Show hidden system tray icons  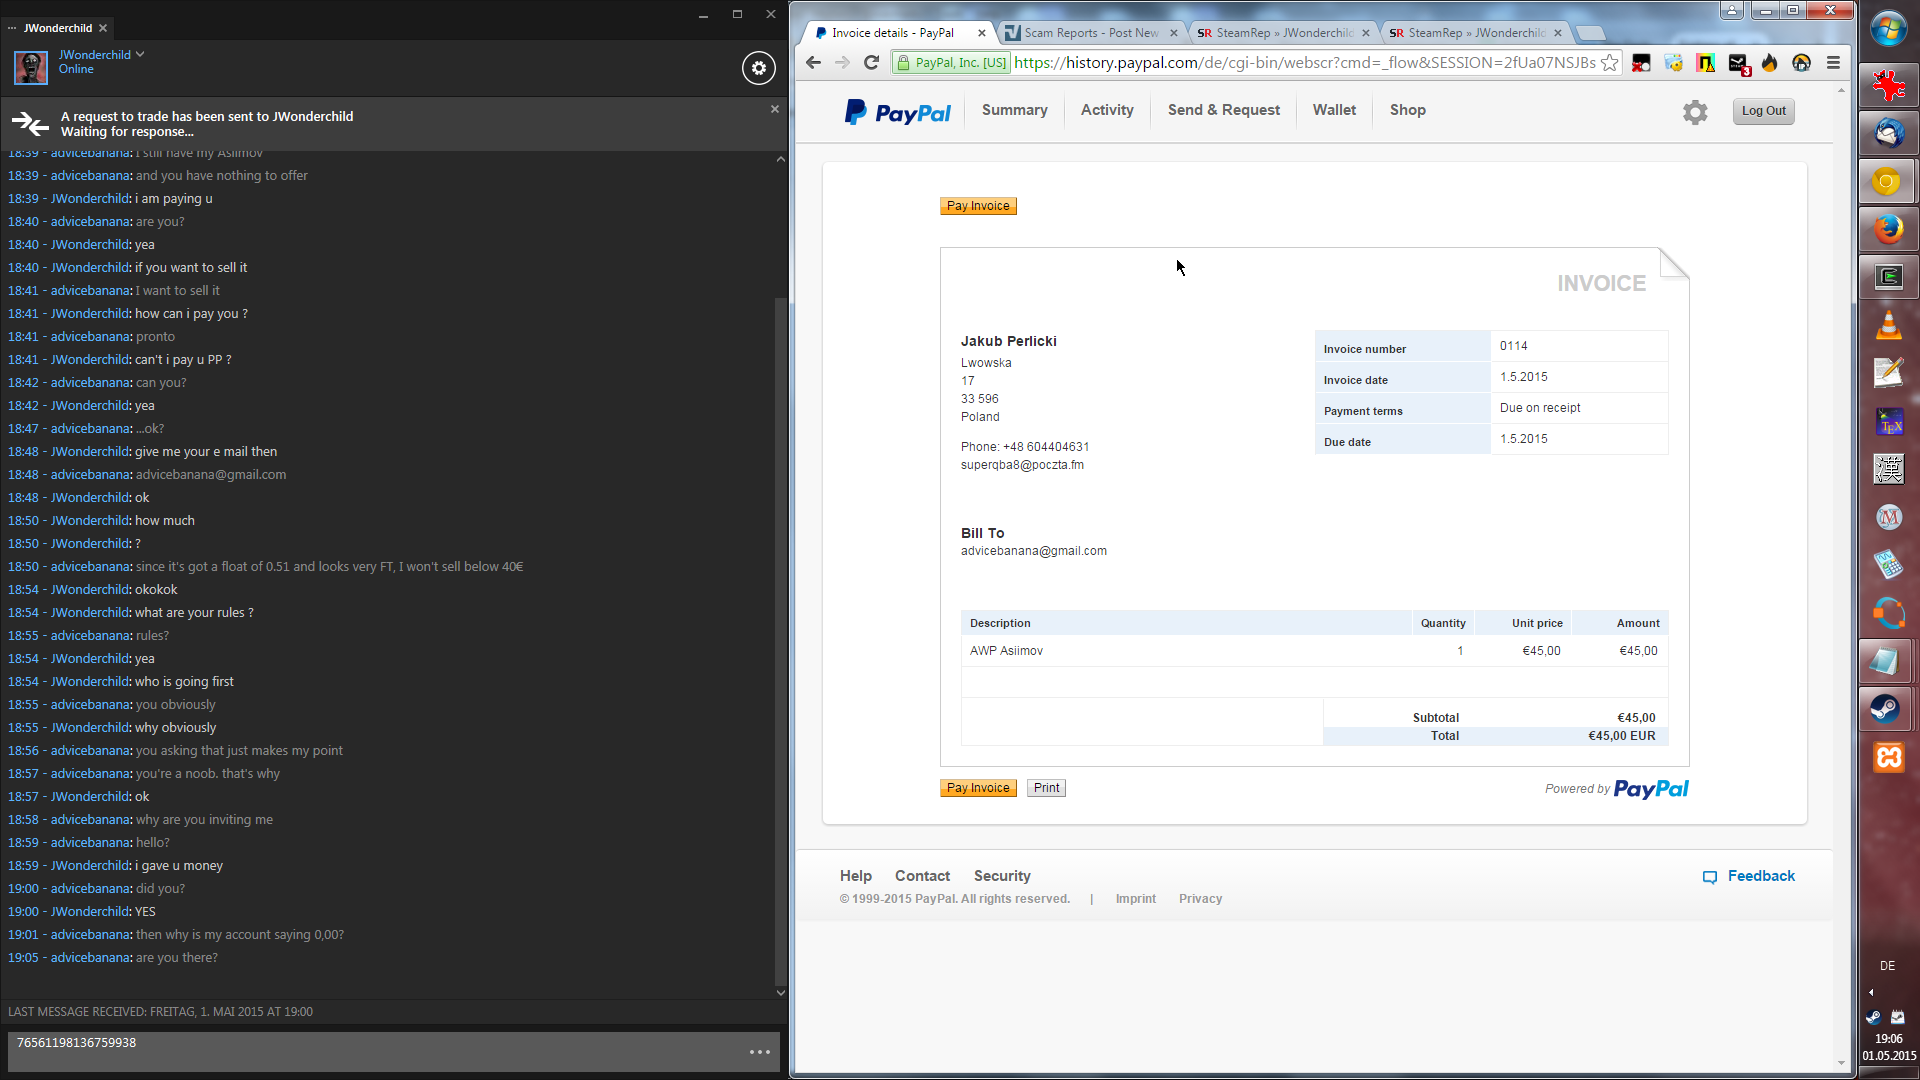[x=1871, y=993]
